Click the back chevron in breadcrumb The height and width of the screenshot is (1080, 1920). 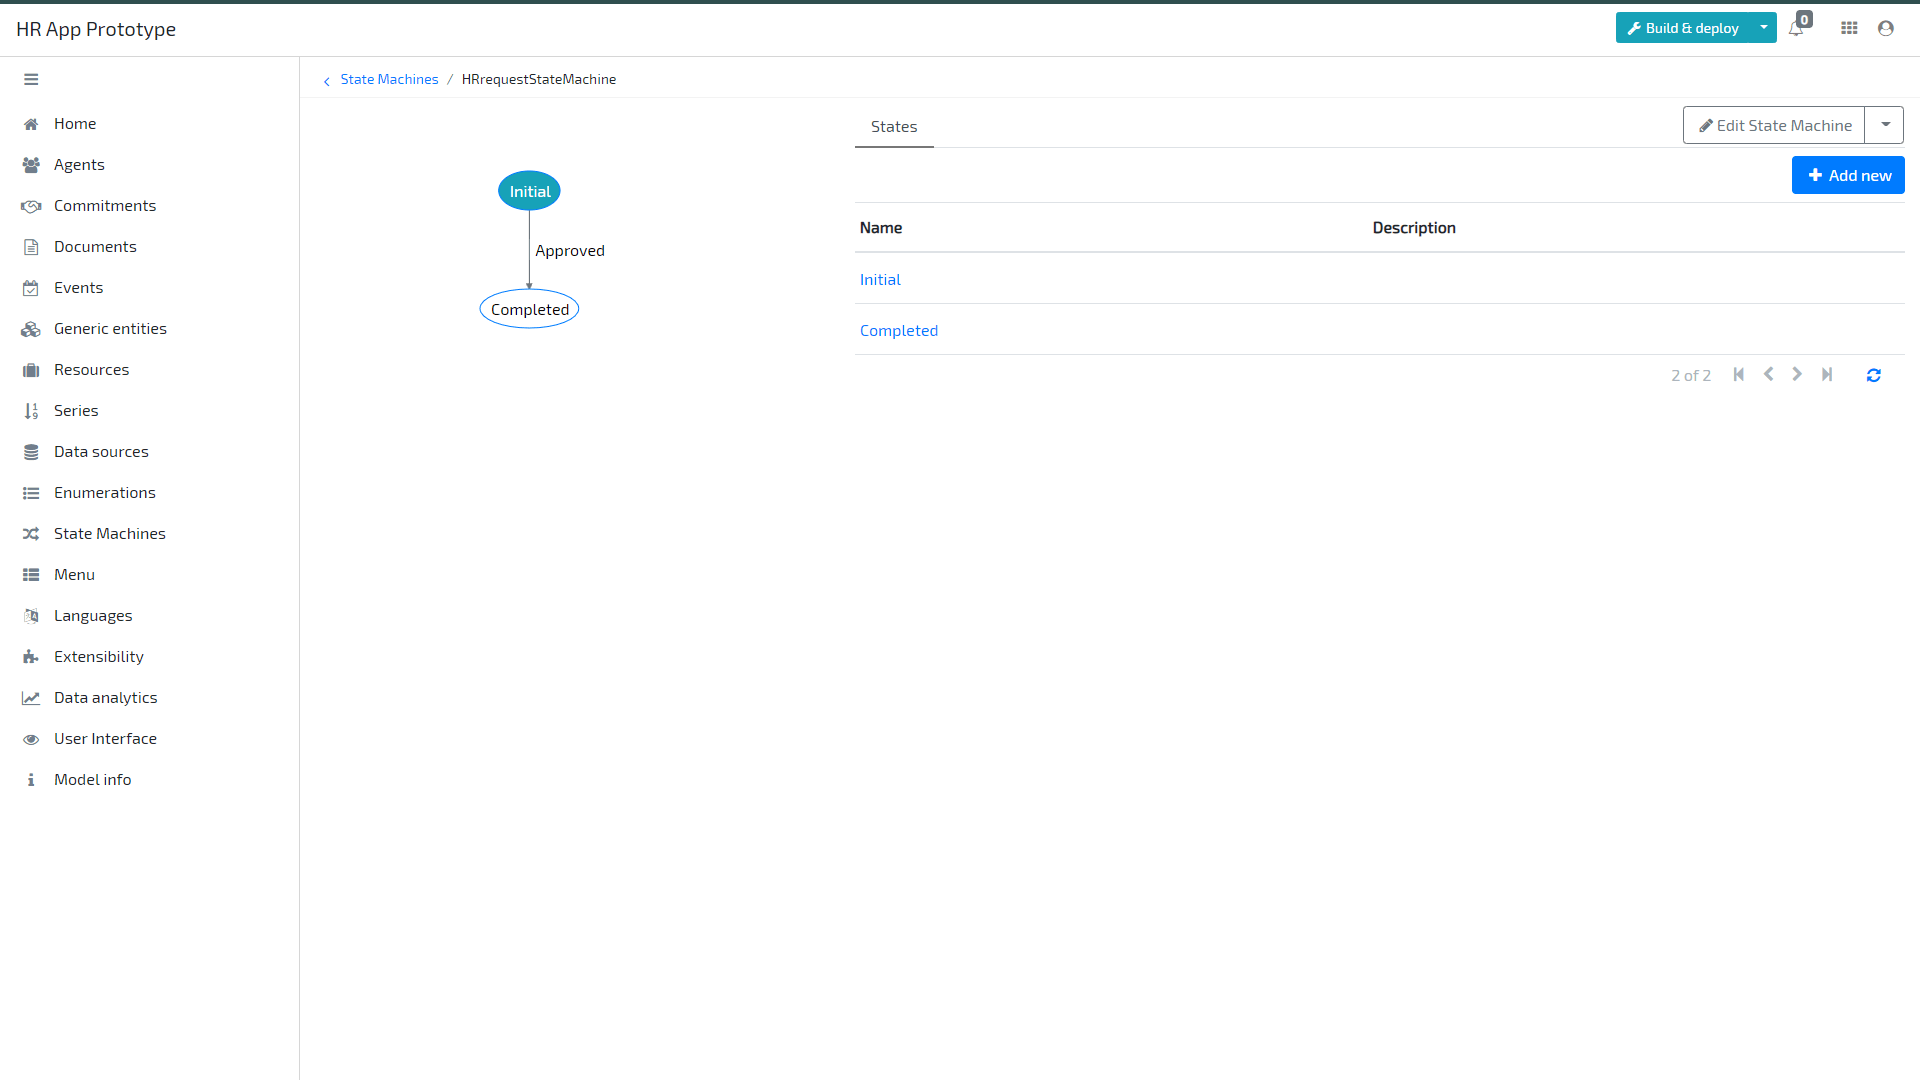click(x=326, y=81)
